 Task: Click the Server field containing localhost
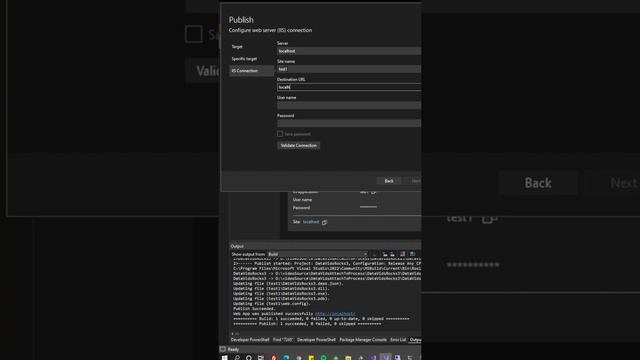coord(349,51)
